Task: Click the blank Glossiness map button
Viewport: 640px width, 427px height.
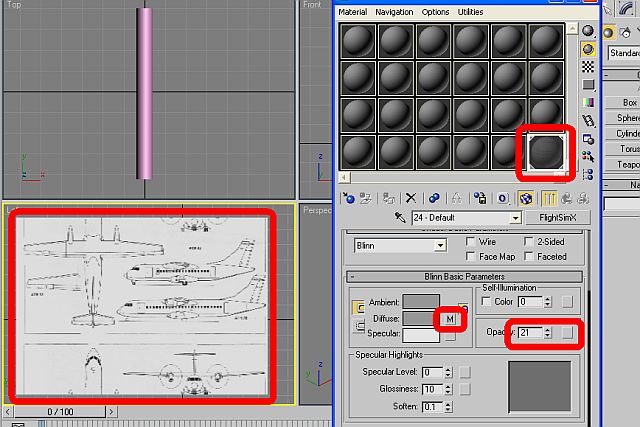Action: point(465,389)
